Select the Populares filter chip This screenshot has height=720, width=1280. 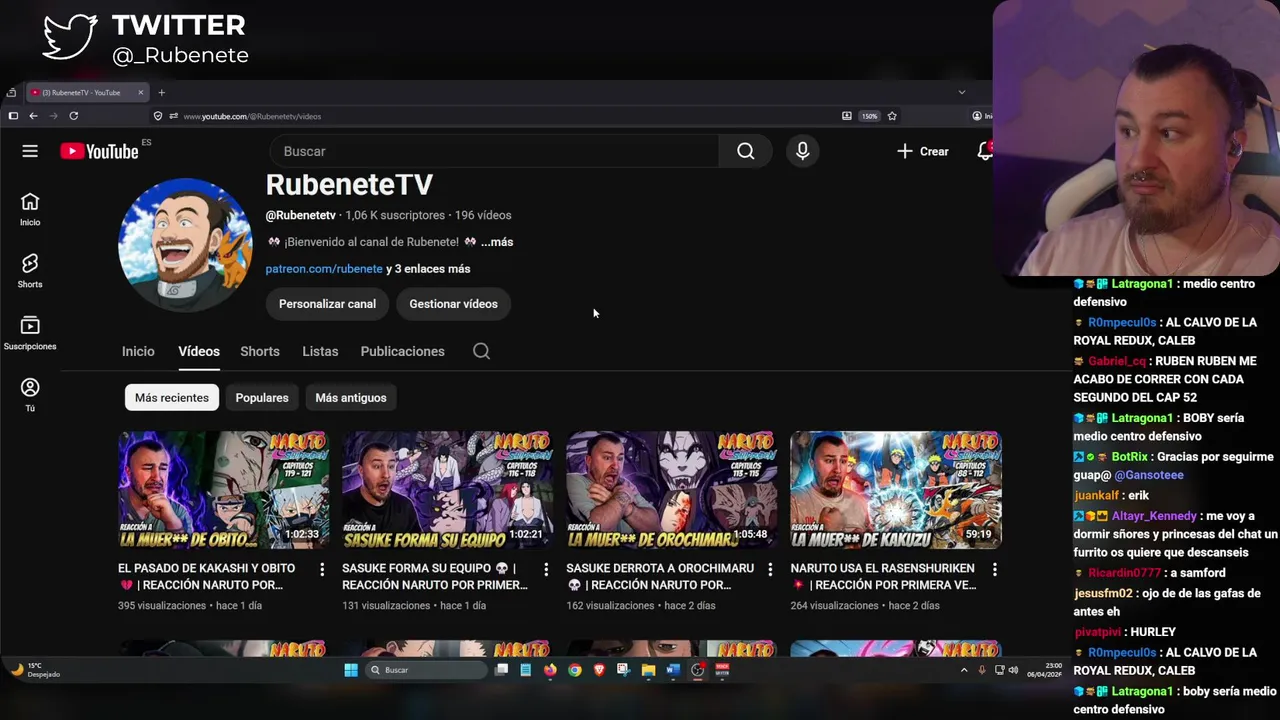tap(262, 398)
